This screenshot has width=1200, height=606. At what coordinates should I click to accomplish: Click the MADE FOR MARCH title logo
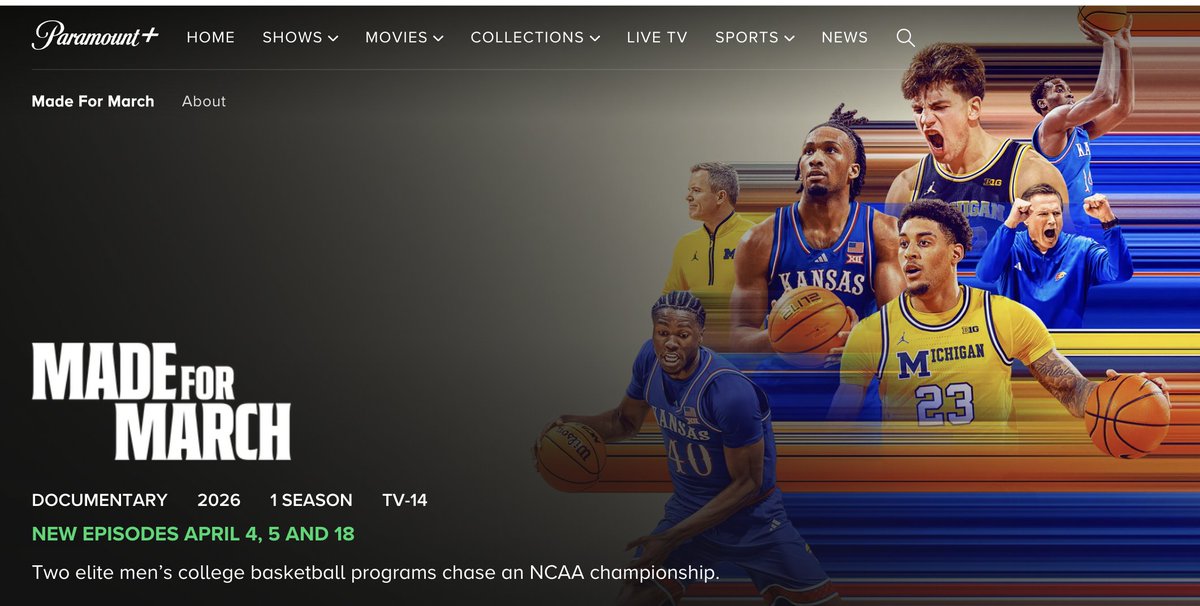coord(161,400)
